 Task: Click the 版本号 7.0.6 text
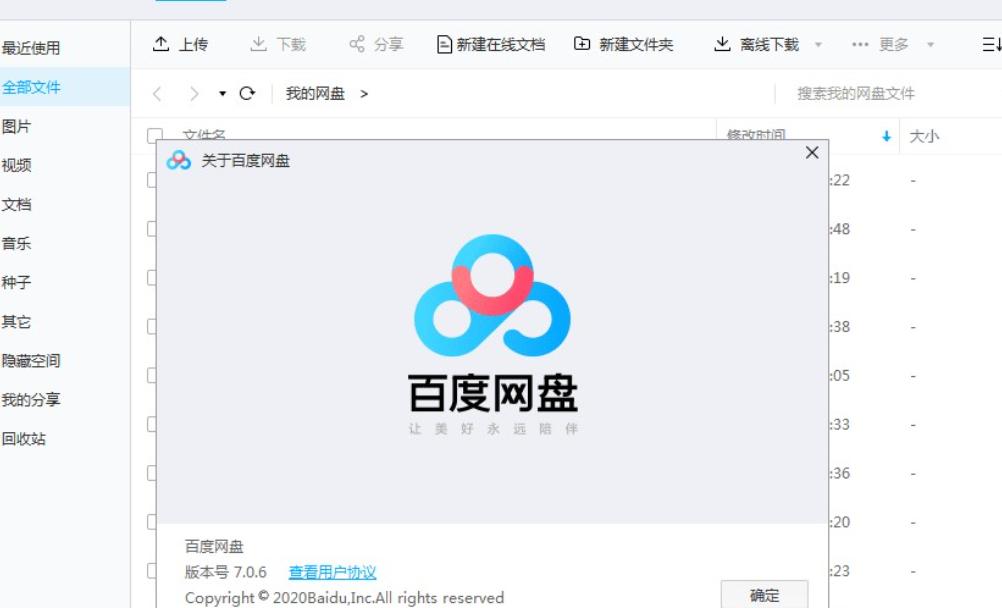tap(226, 572)
